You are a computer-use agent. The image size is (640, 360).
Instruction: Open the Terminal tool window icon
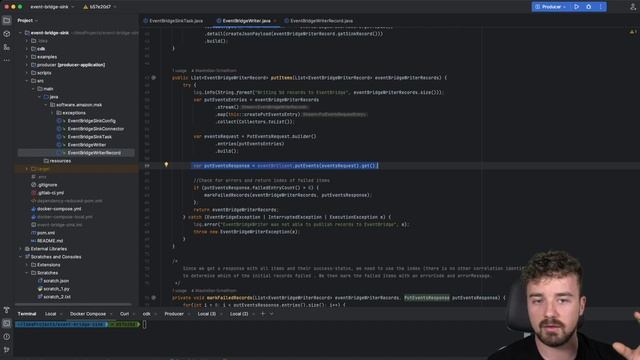point(7,324)
